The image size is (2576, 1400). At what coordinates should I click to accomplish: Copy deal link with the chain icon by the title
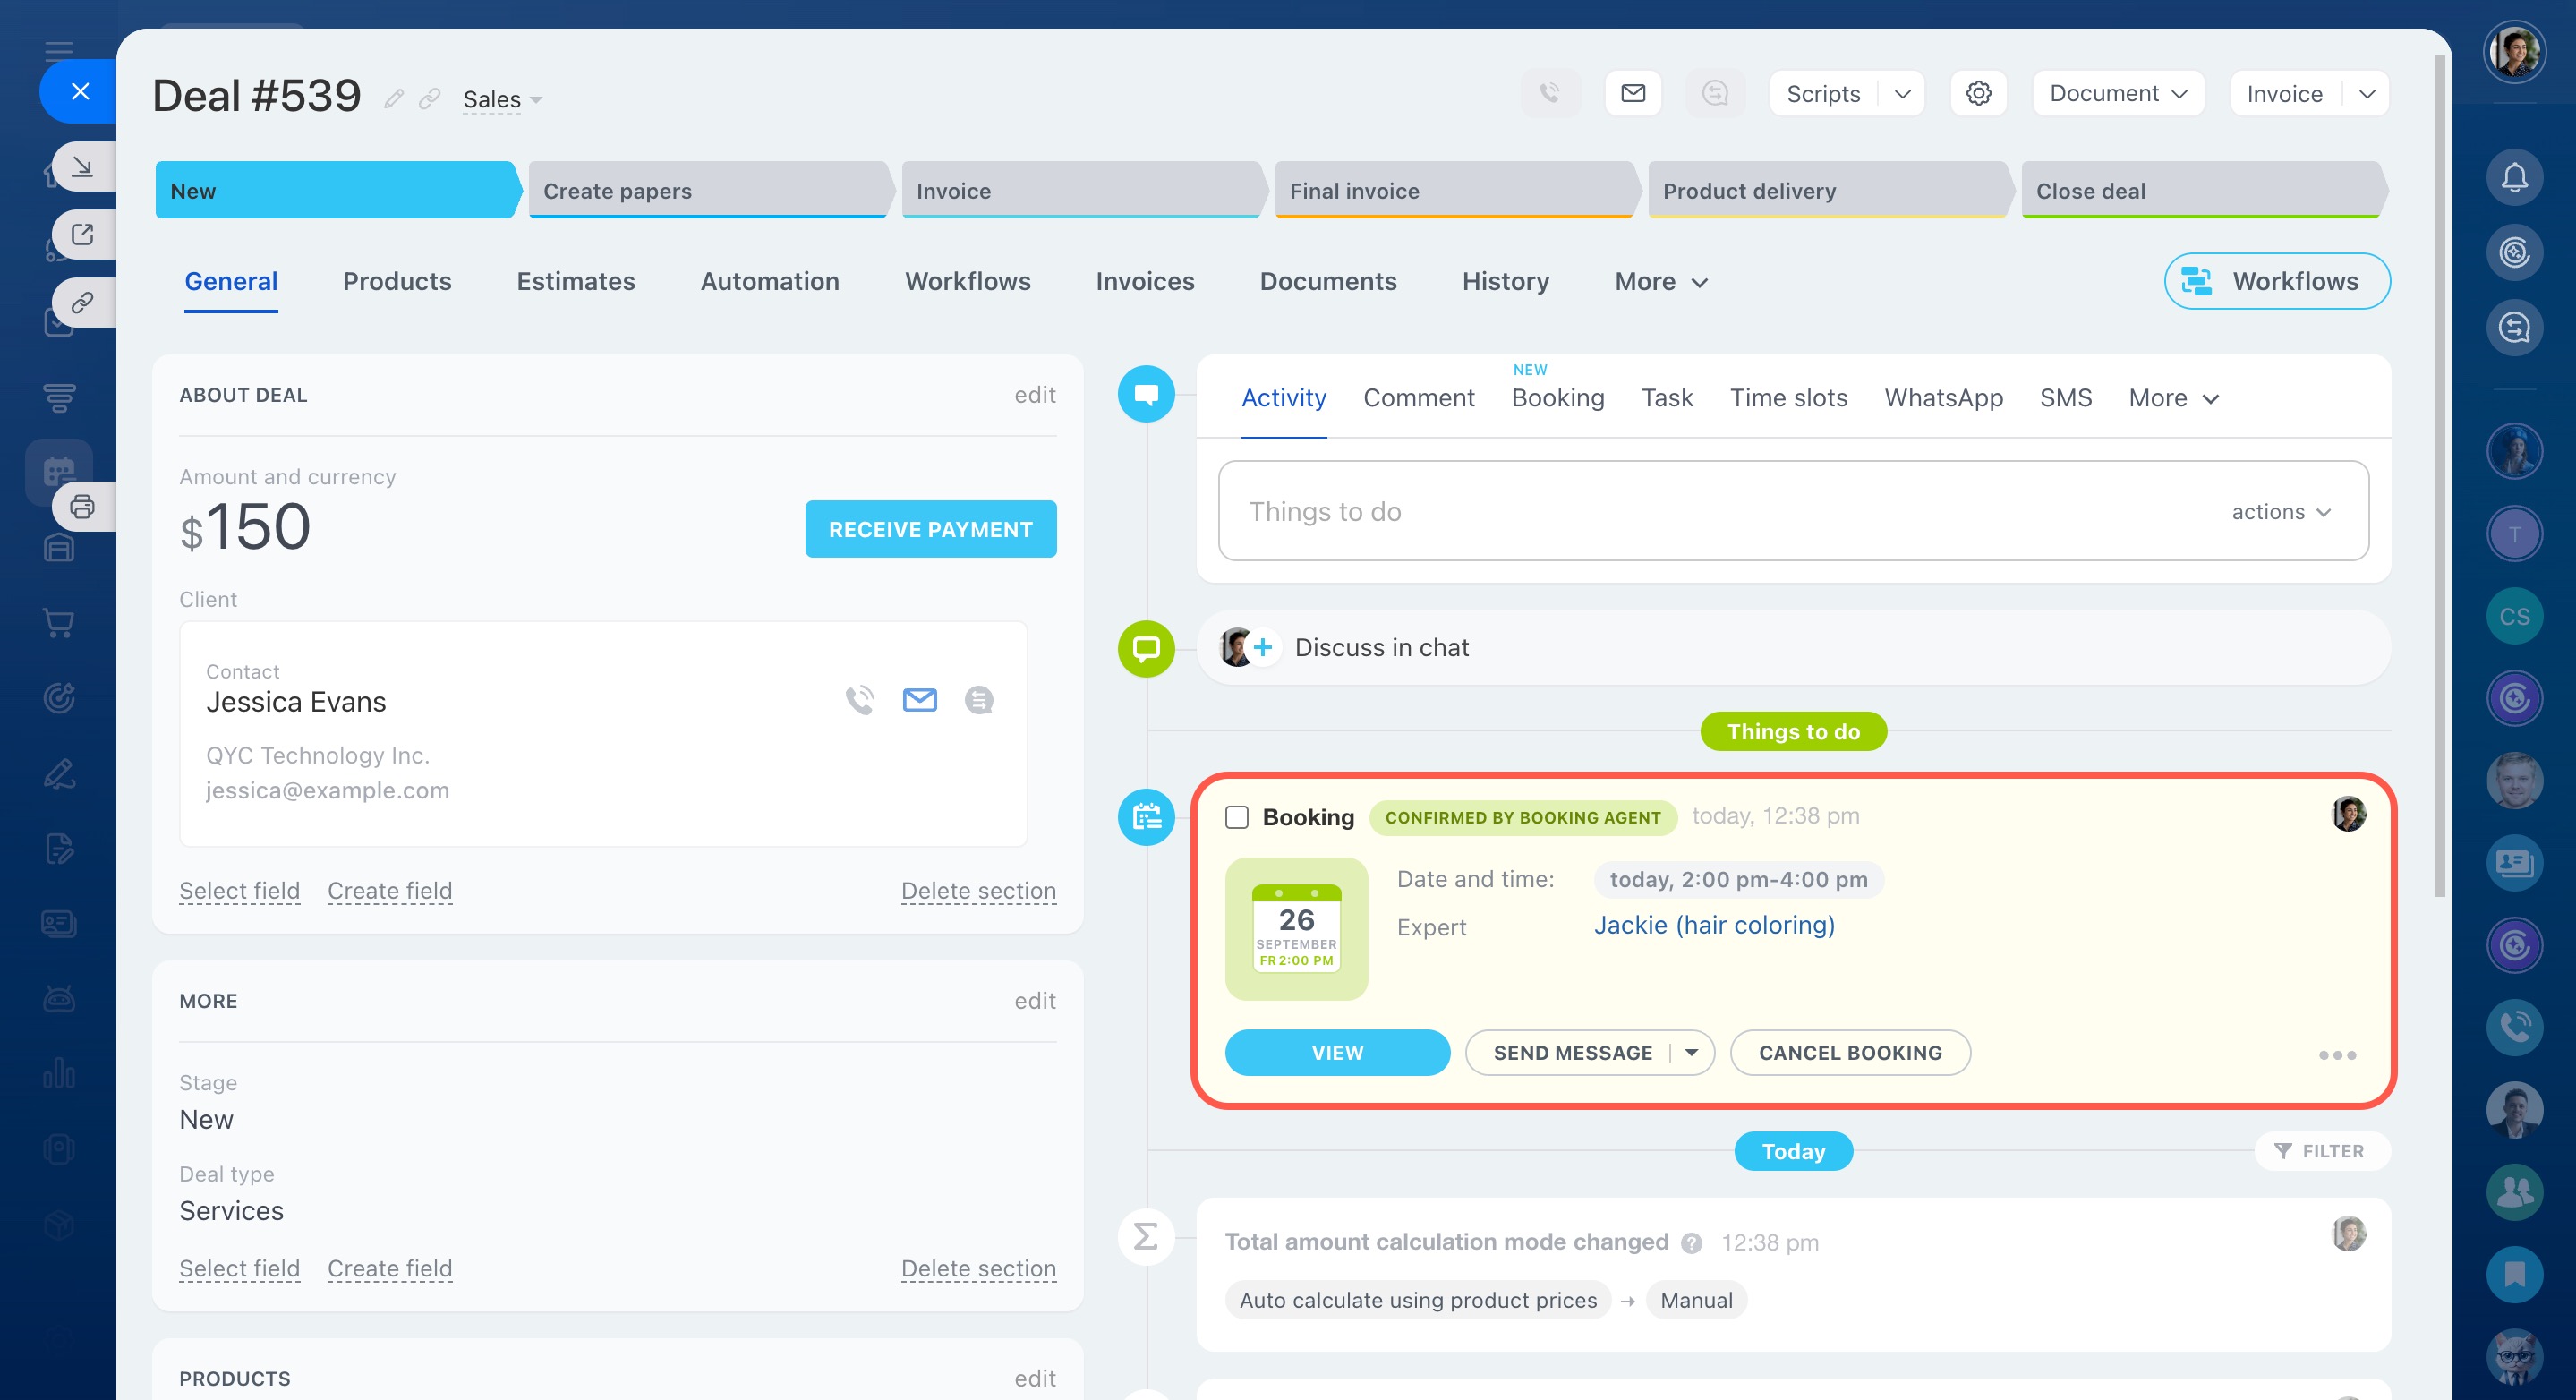(430, 98)
